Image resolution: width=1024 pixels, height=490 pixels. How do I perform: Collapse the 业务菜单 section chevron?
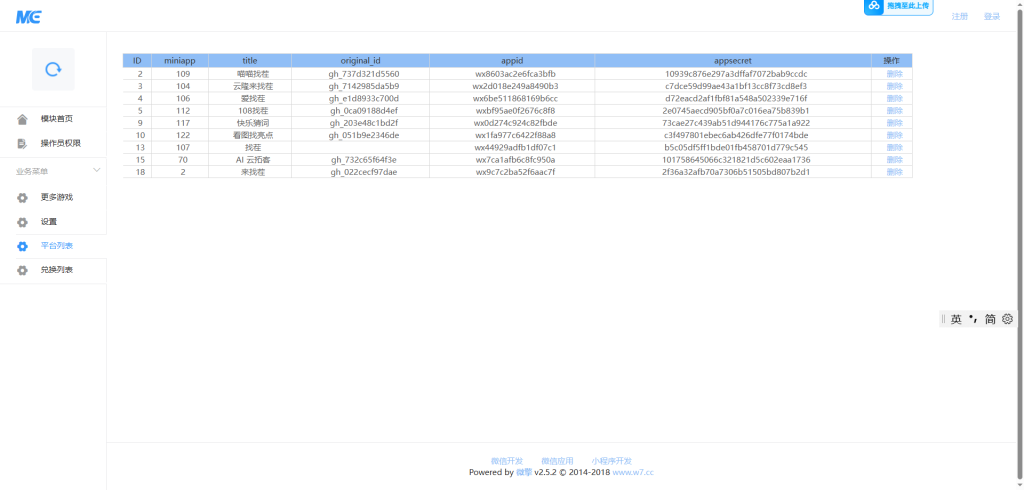[96, 171]
